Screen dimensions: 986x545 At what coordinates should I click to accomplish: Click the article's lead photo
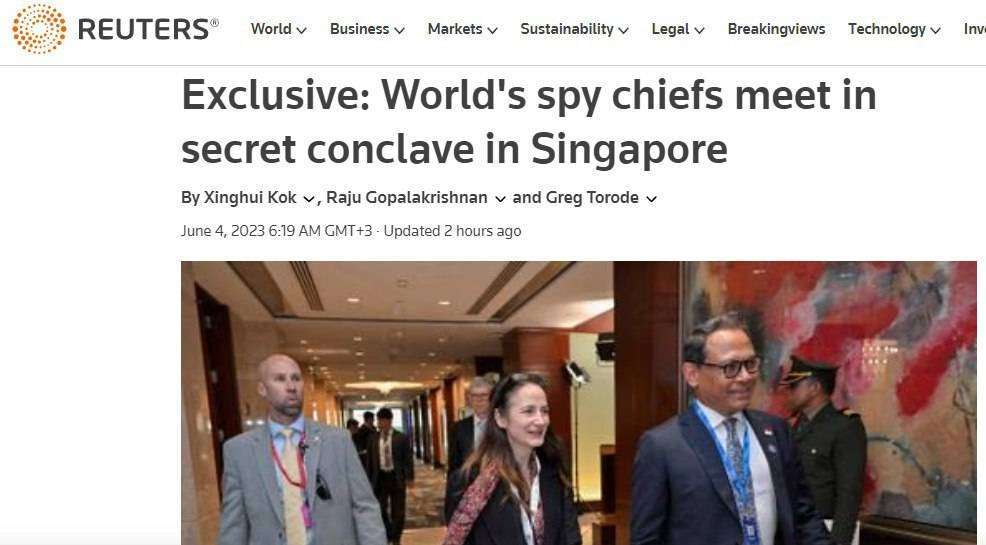pos(579,403)
